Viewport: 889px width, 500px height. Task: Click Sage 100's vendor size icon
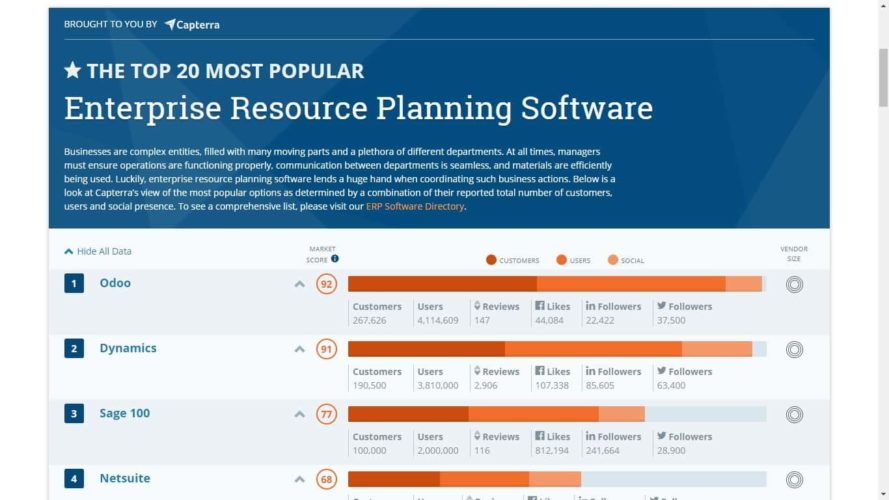[794, 414]
